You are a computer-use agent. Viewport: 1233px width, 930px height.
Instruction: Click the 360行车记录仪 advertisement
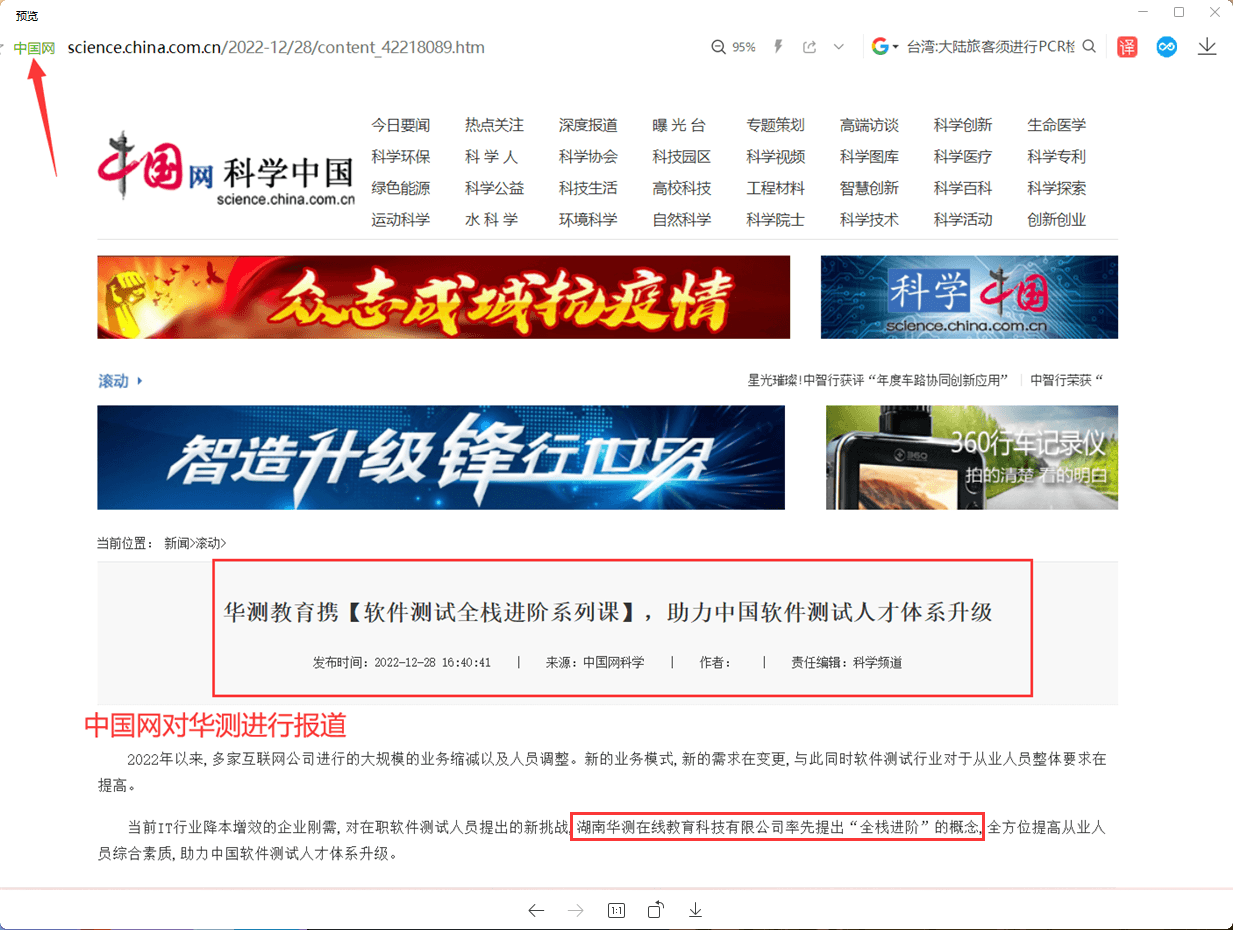[972, 457]
